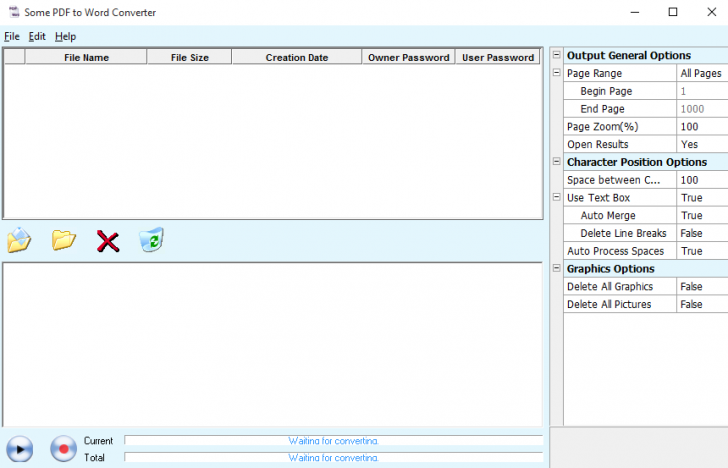Change the Use Text Box value True
Screen dimensions: 728x468
tap(702, 198)
